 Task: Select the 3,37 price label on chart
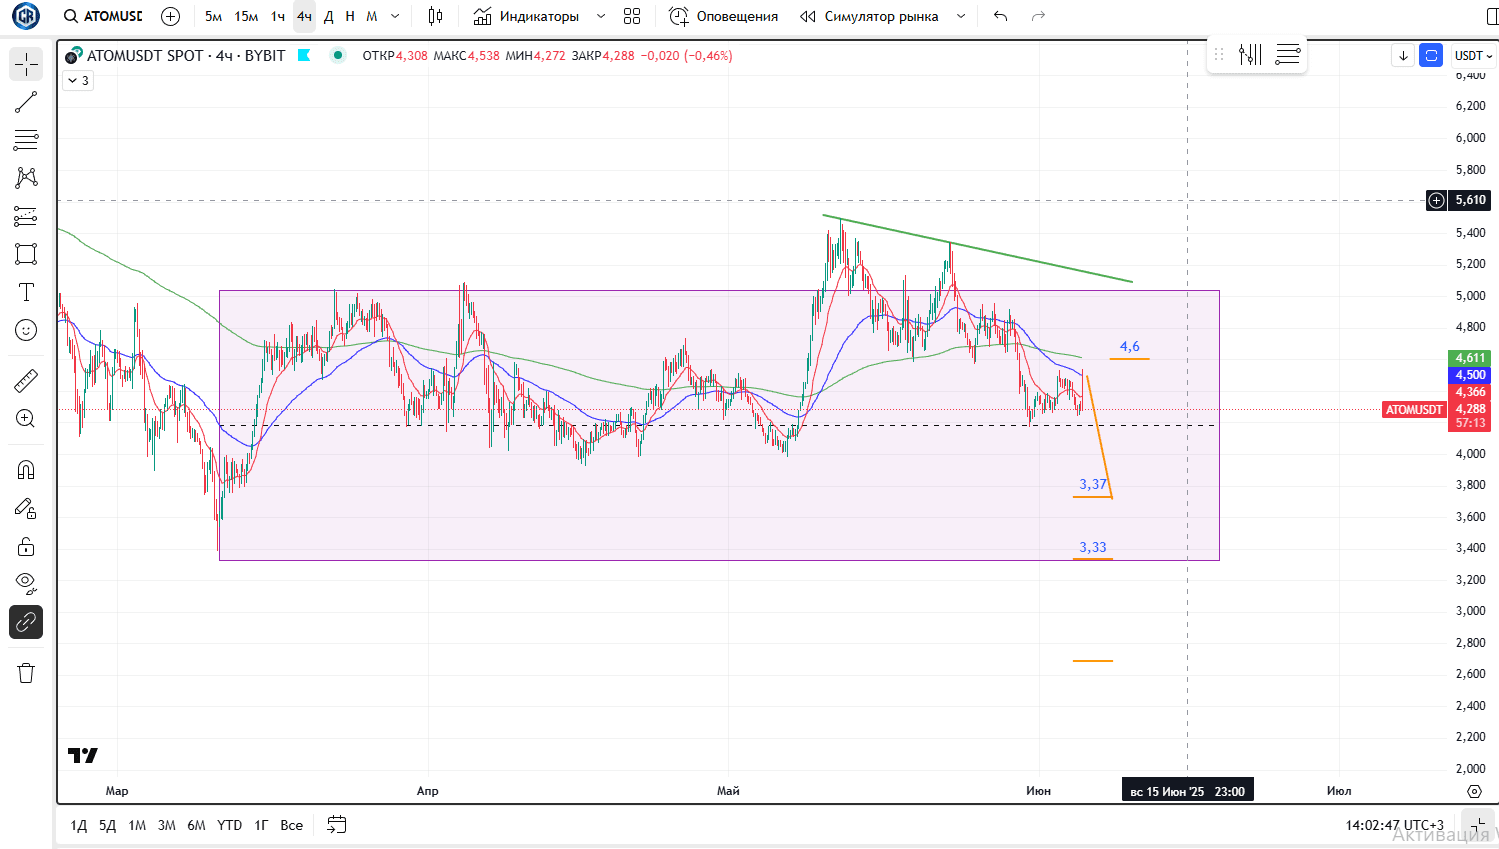click(x=1093, y=485)
